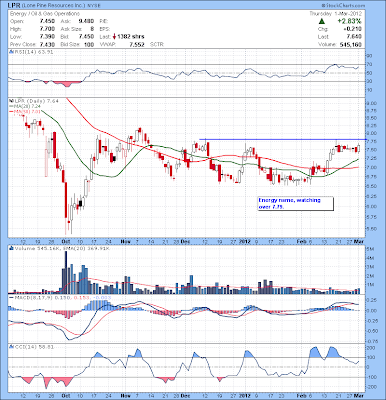Click the Open value 7.450

[x=47, y=21]
